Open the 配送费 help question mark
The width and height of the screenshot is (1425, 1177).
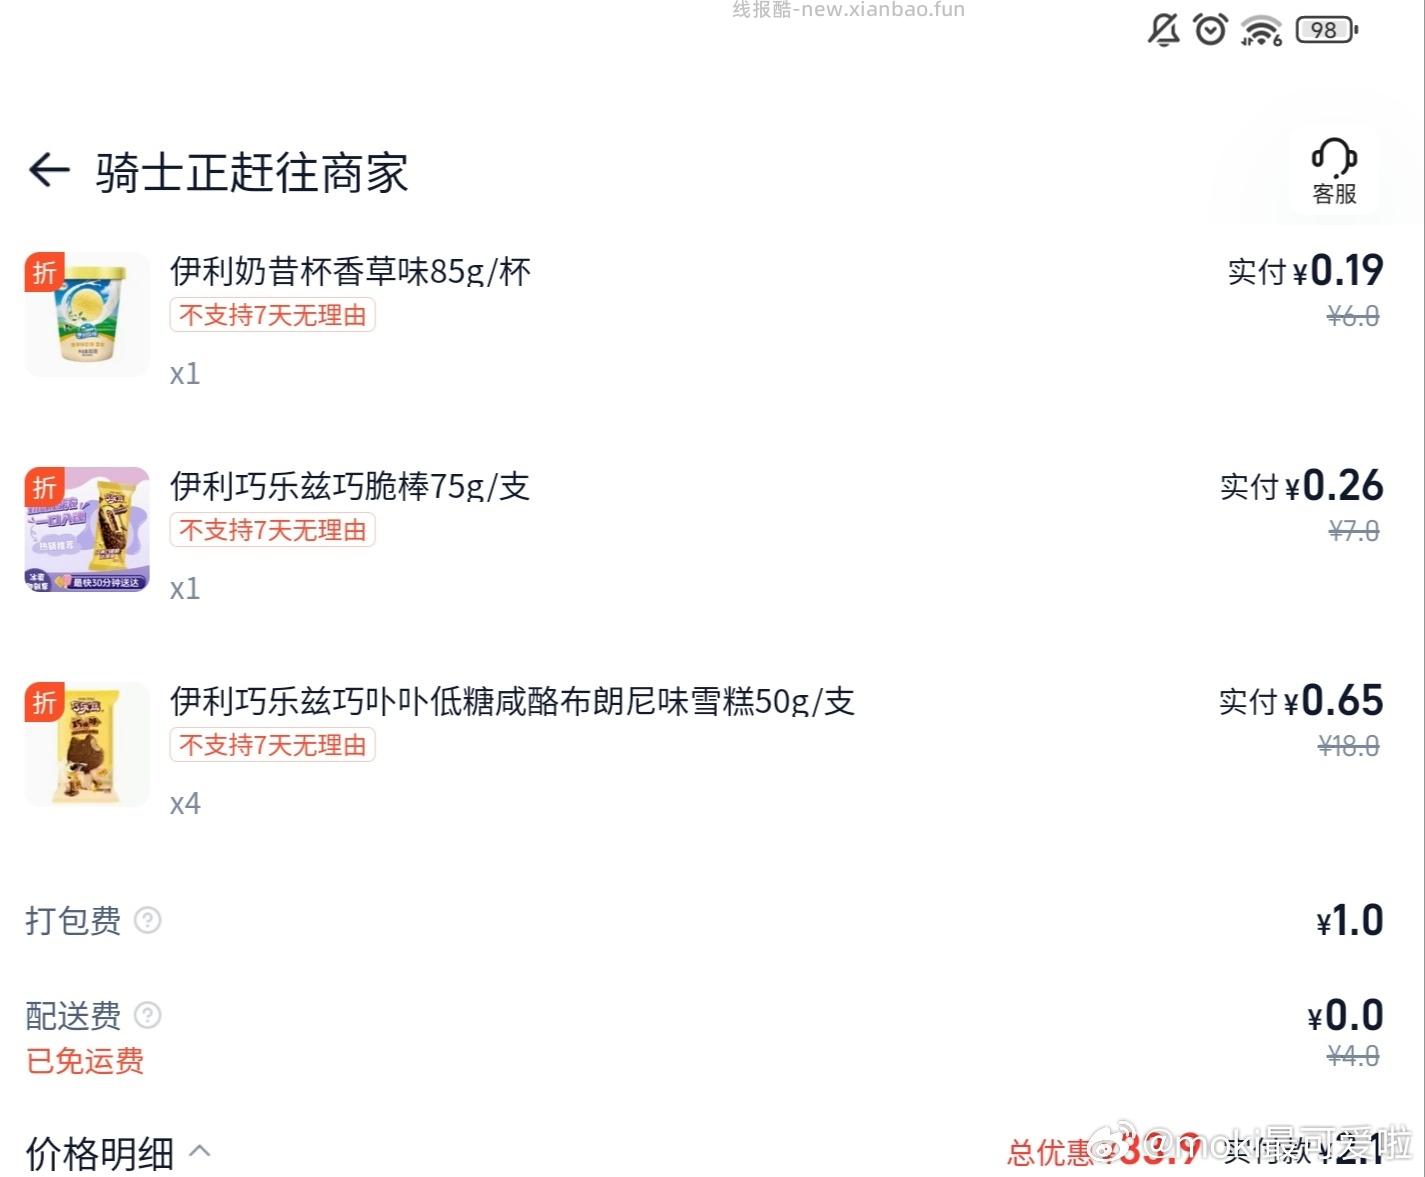[x=147, y=1016]
